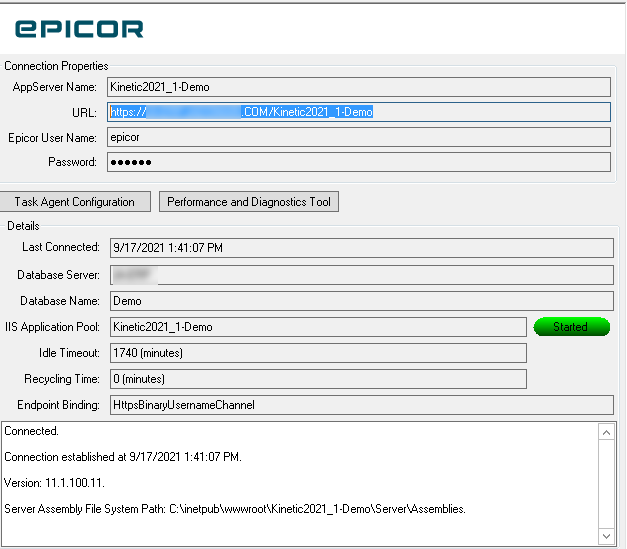This screenshot has width=627, height=549.
Task: Select the Idle Timeout value field
Action: coord(318,353)
